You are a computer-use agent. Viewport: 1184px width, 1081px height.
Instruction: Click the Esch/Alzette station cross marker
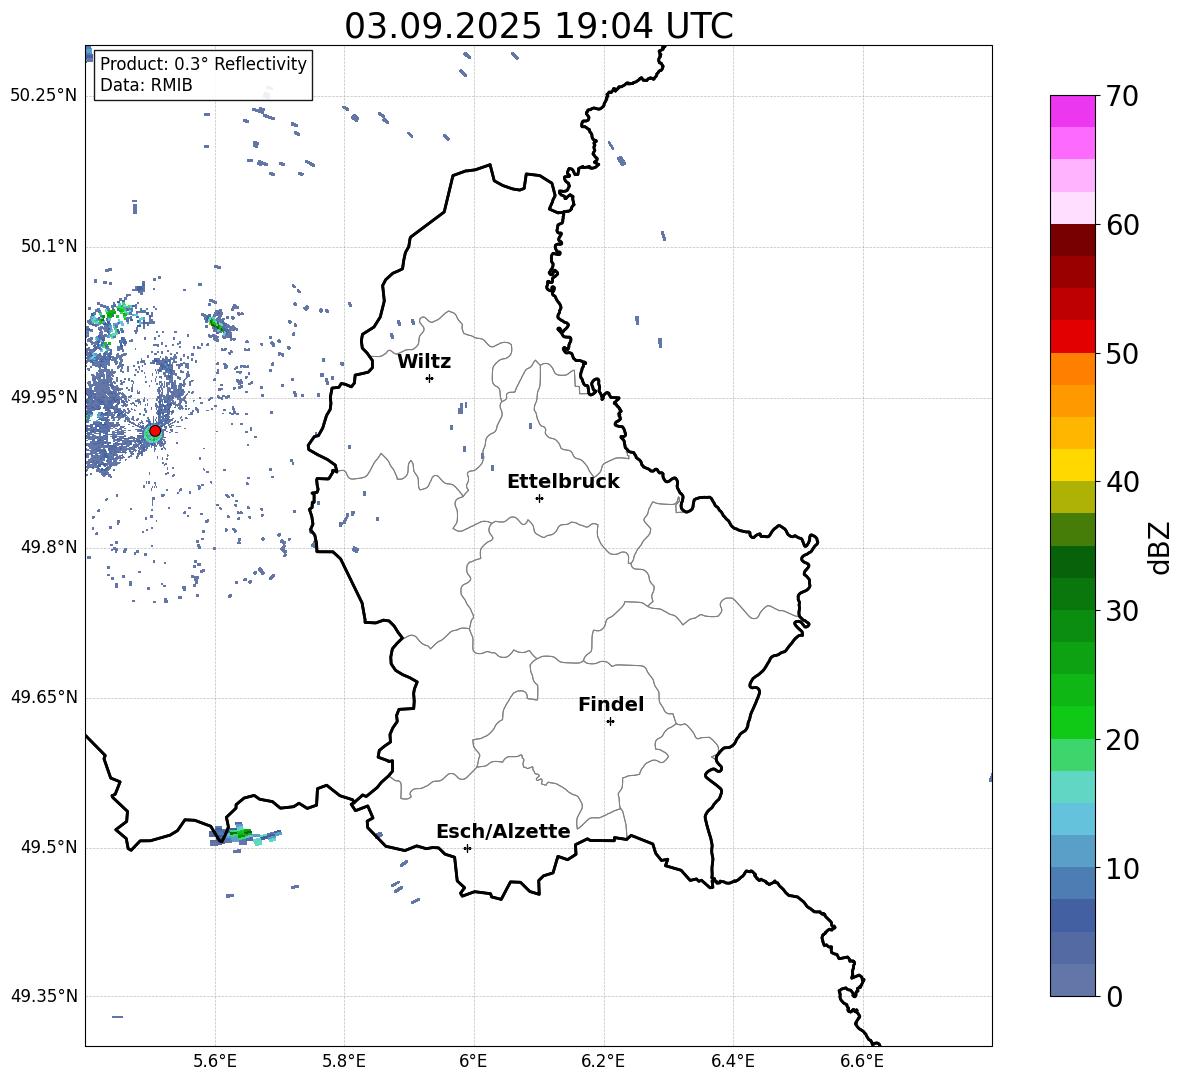coord(467,848)
